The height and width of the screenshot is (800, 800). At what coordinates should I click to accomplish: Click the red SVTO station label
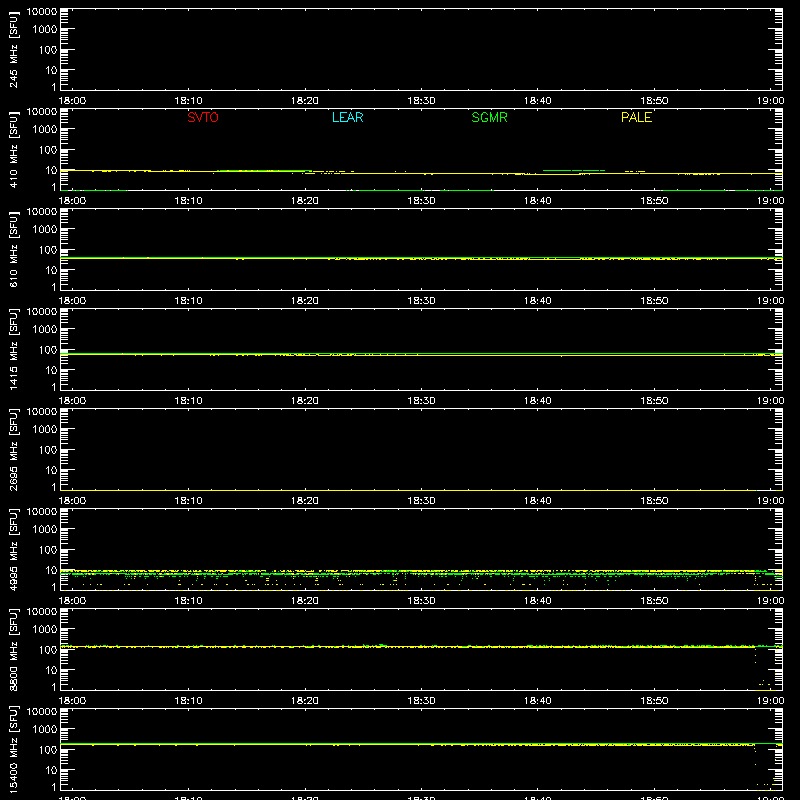[203, 117]
